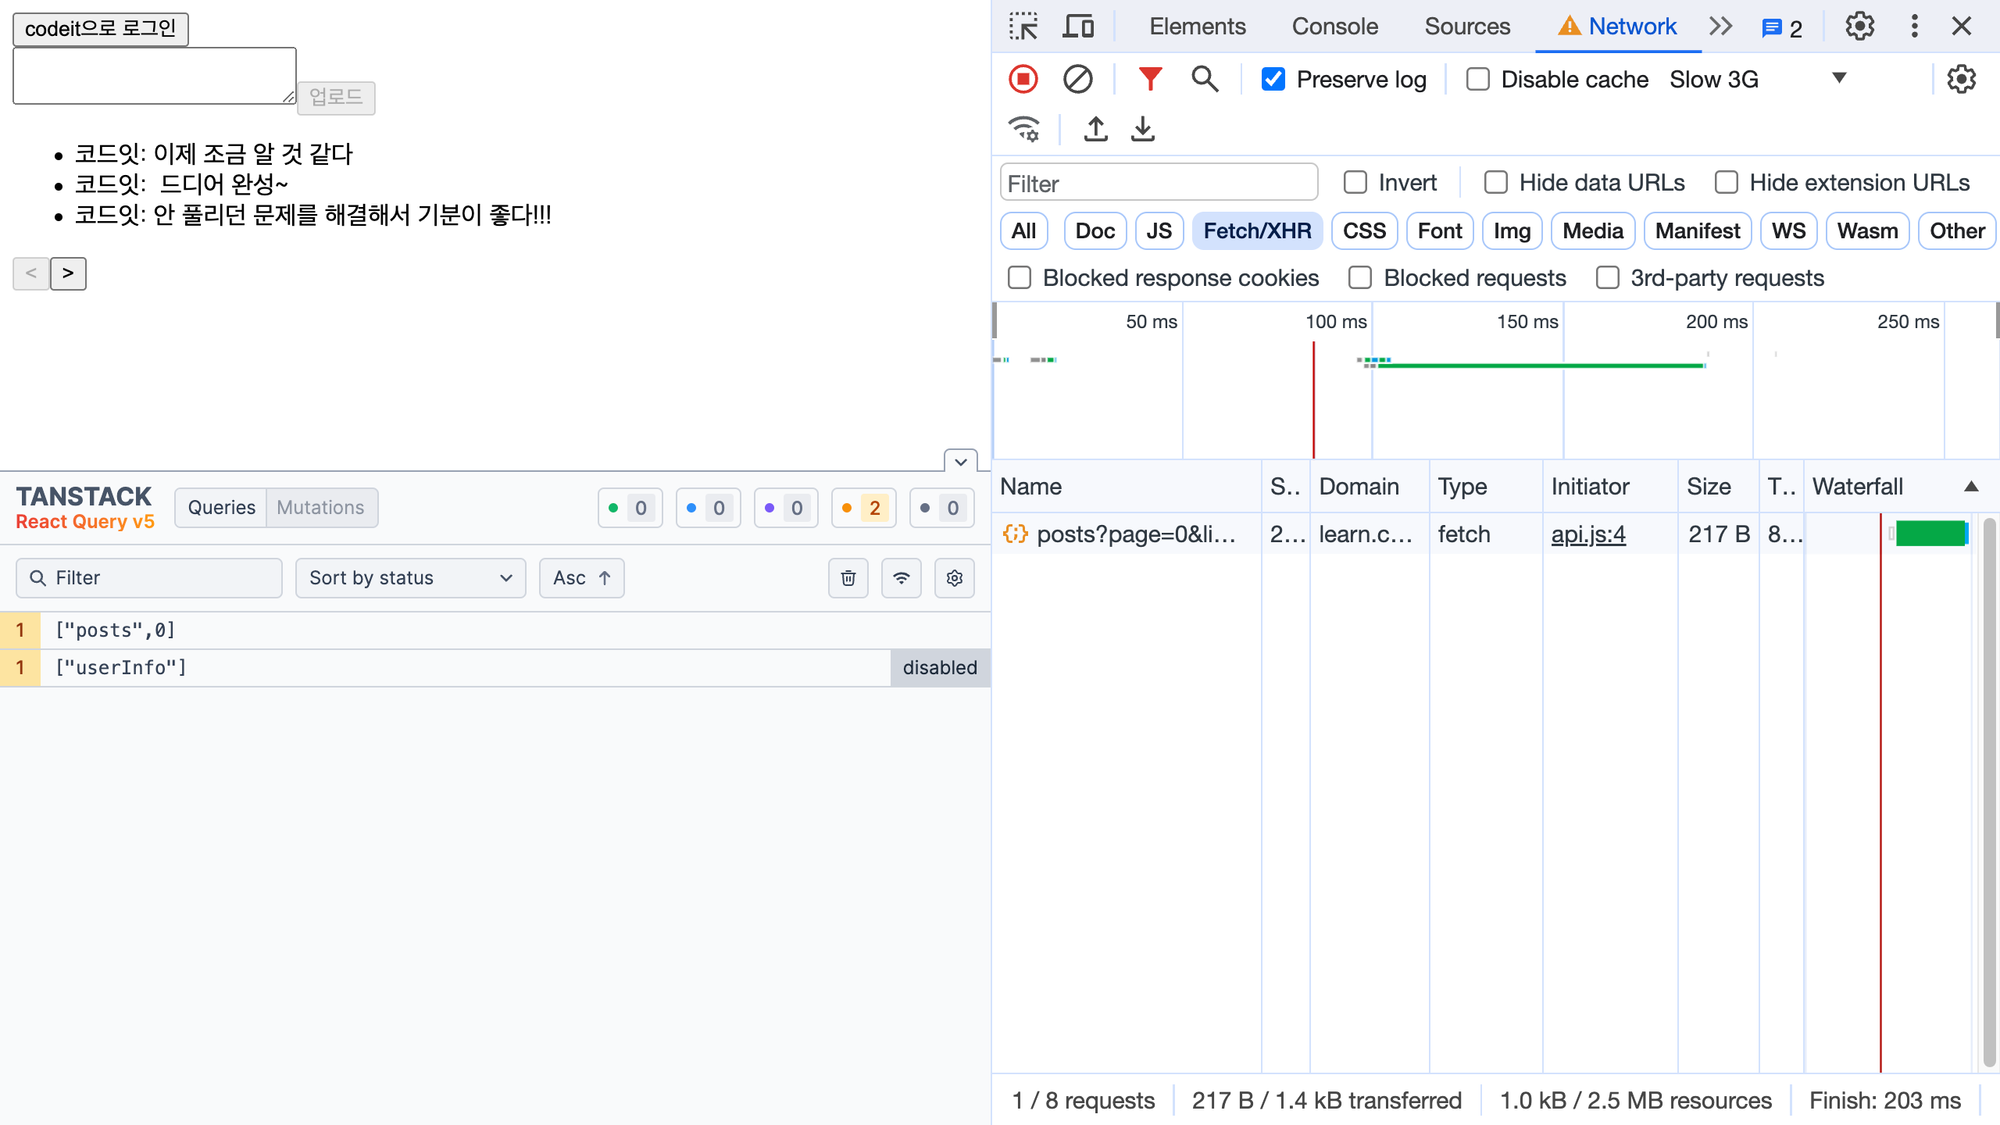Uncheck Preserve log
The width and height of the screenshot is (2000, 1125).
click(x=1273, y=79)
